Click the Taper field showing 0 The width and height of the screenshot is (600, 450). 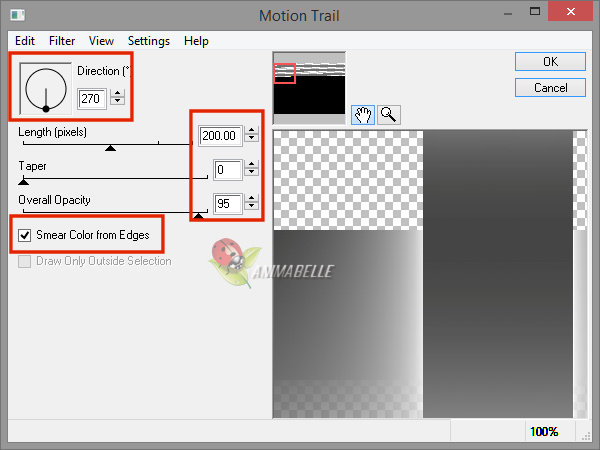[x=228, y=170]
